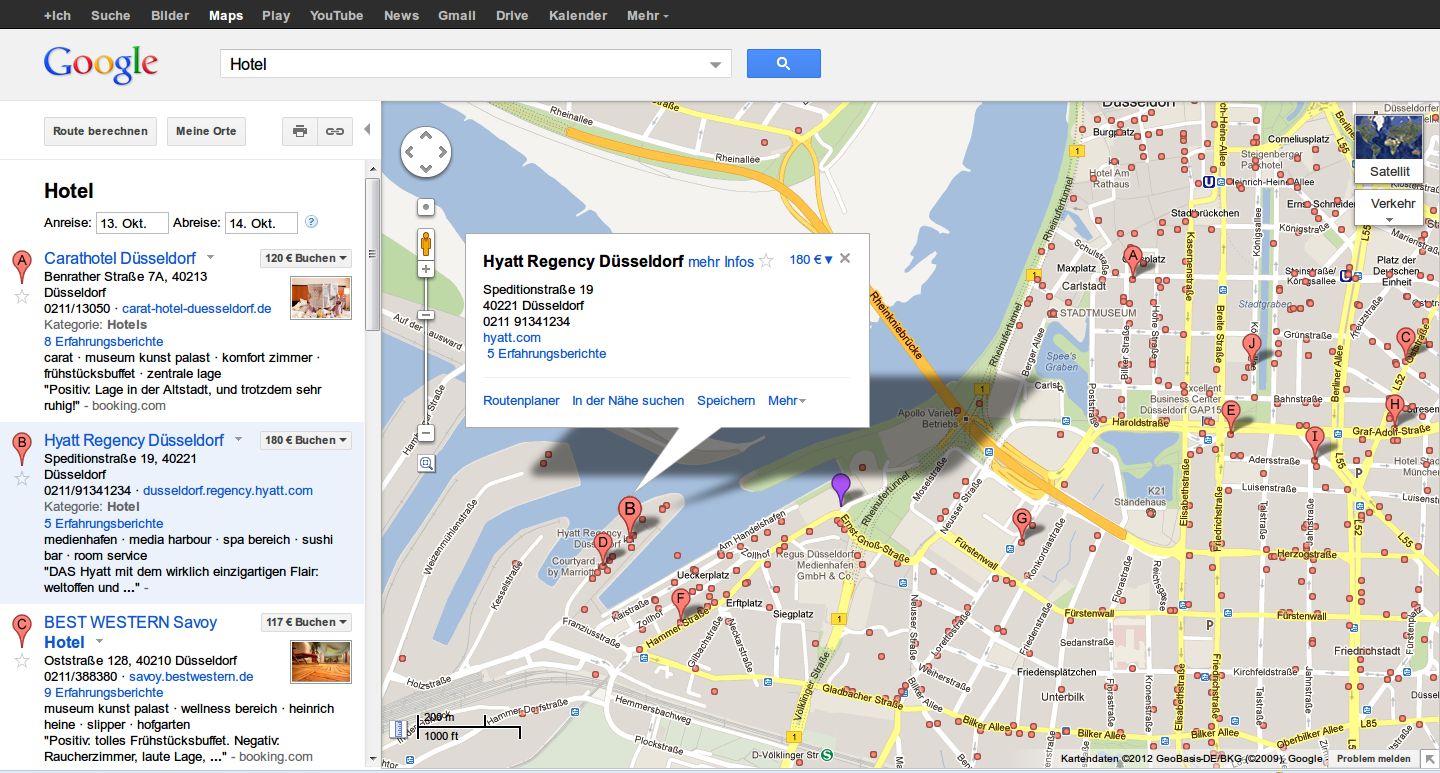Click map marker I pin

[x=1315, y=443]
